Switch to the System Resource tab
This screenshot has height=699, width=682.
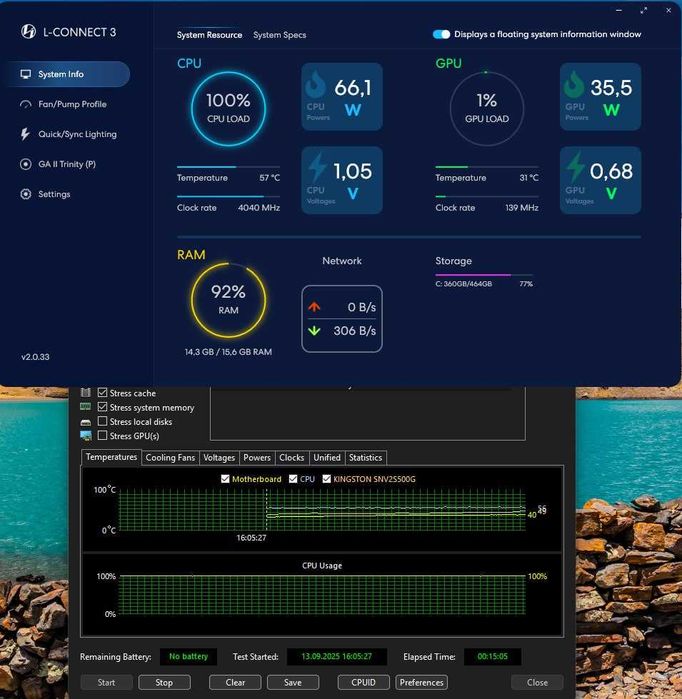pyautogui.click(x=210, y=35)
